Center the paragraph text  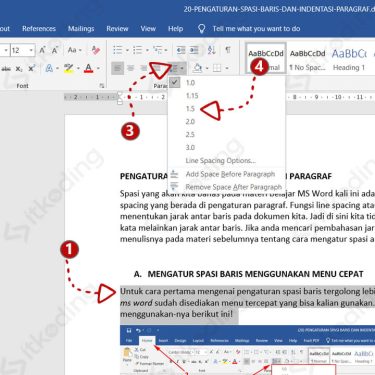(130, 68)
